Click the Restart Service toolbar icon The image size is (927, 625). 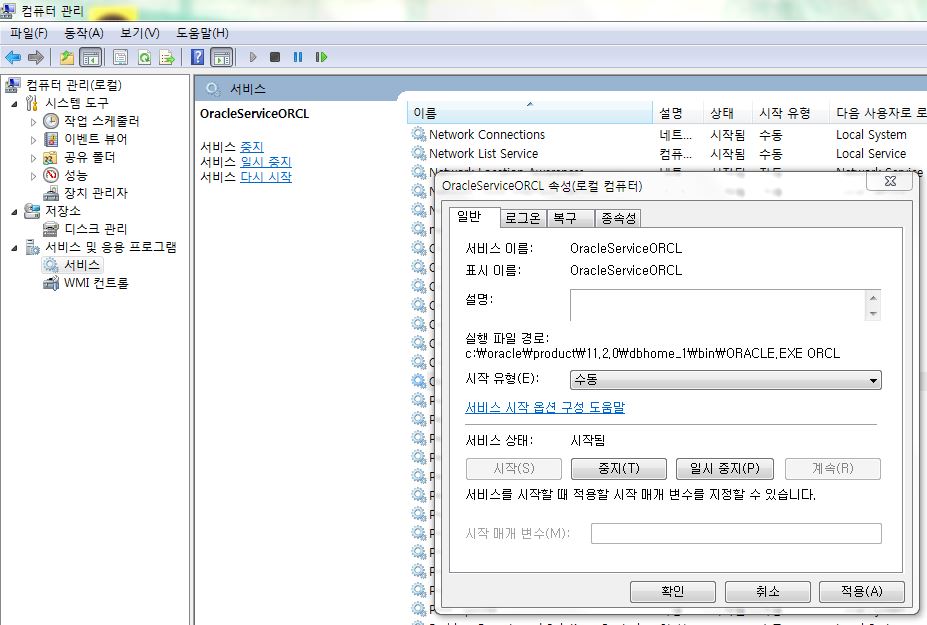[321, 57]
